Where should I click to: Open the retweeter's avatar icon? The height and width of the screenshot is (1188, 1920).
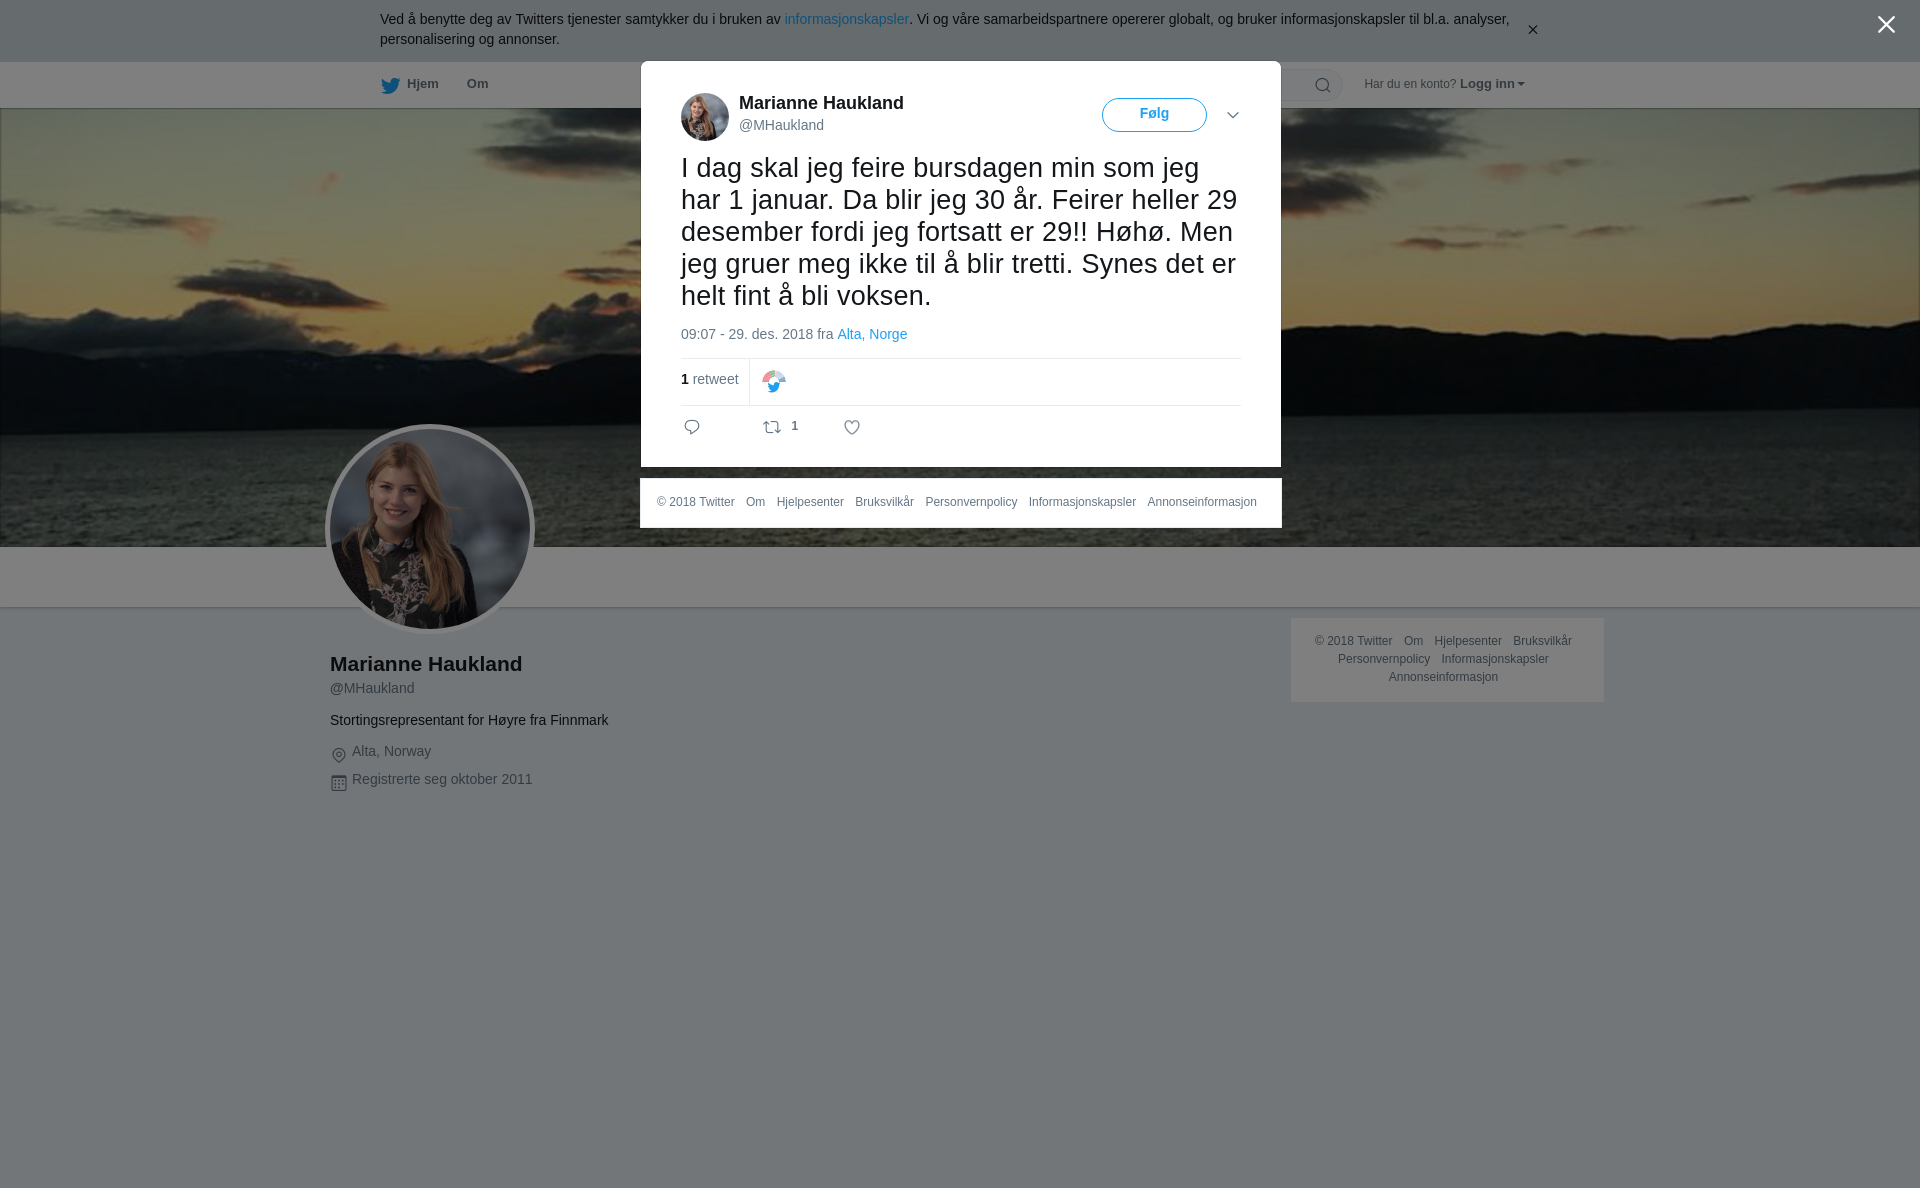click(x=774, y=382)
